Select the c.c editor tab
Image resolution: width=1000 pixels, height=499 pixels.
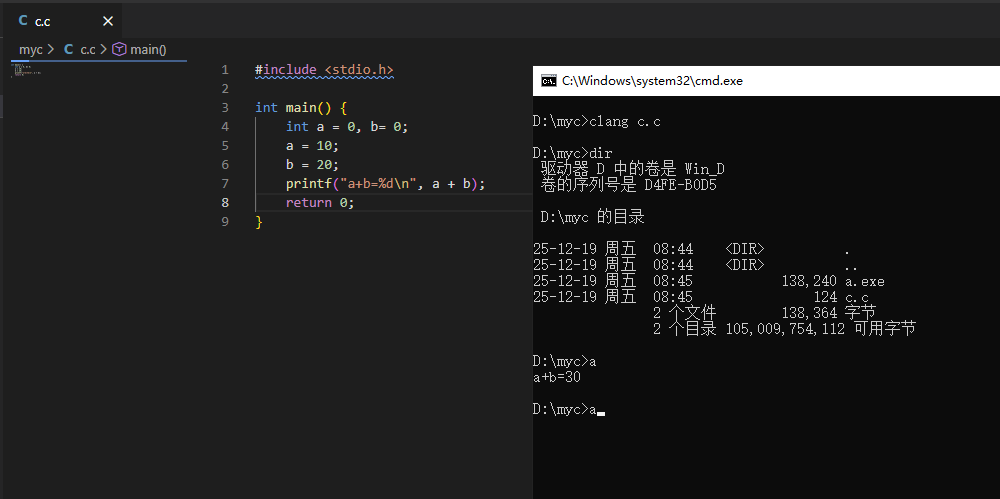click(x=43, y=21)
